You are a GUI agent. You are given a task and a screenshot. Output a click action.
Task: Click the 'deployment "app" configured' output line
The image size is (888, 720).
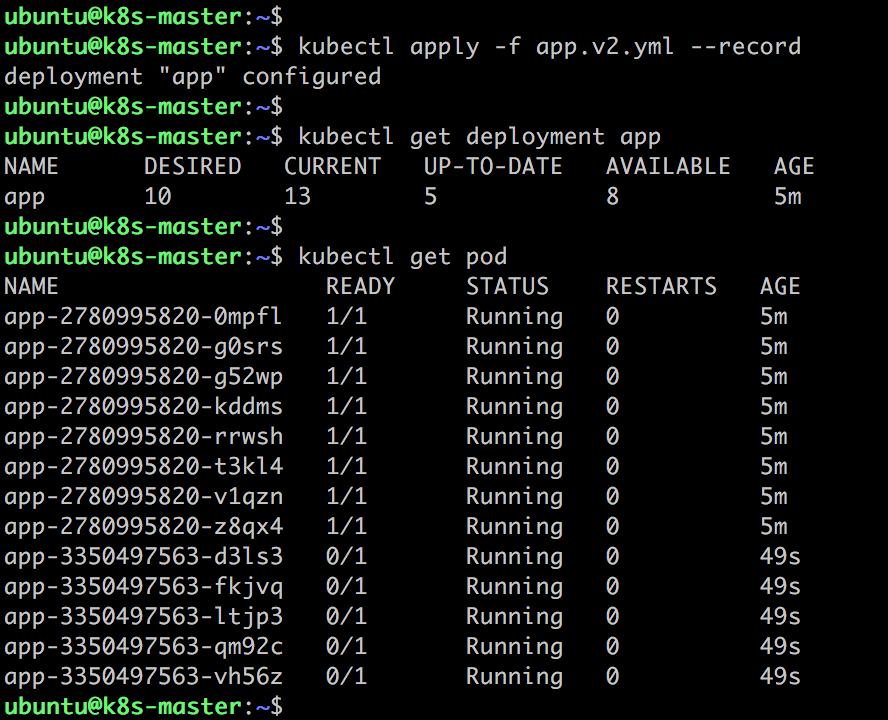[x=193, y=76]
